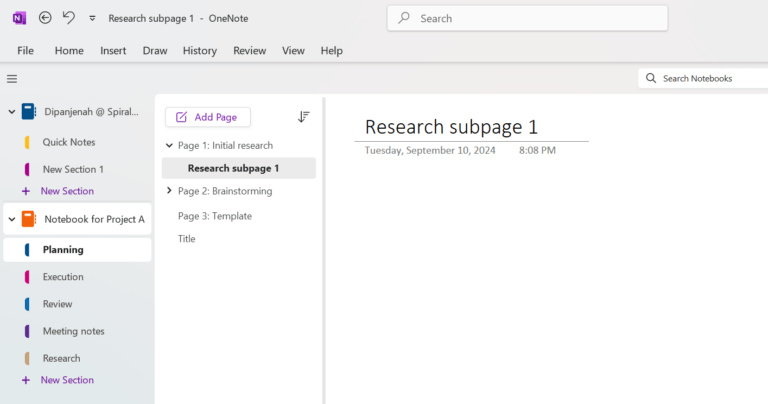Select the Notebook for Project A name
Image resolution: width=768 pixels, height=404 pixels.
click(95, 219)
